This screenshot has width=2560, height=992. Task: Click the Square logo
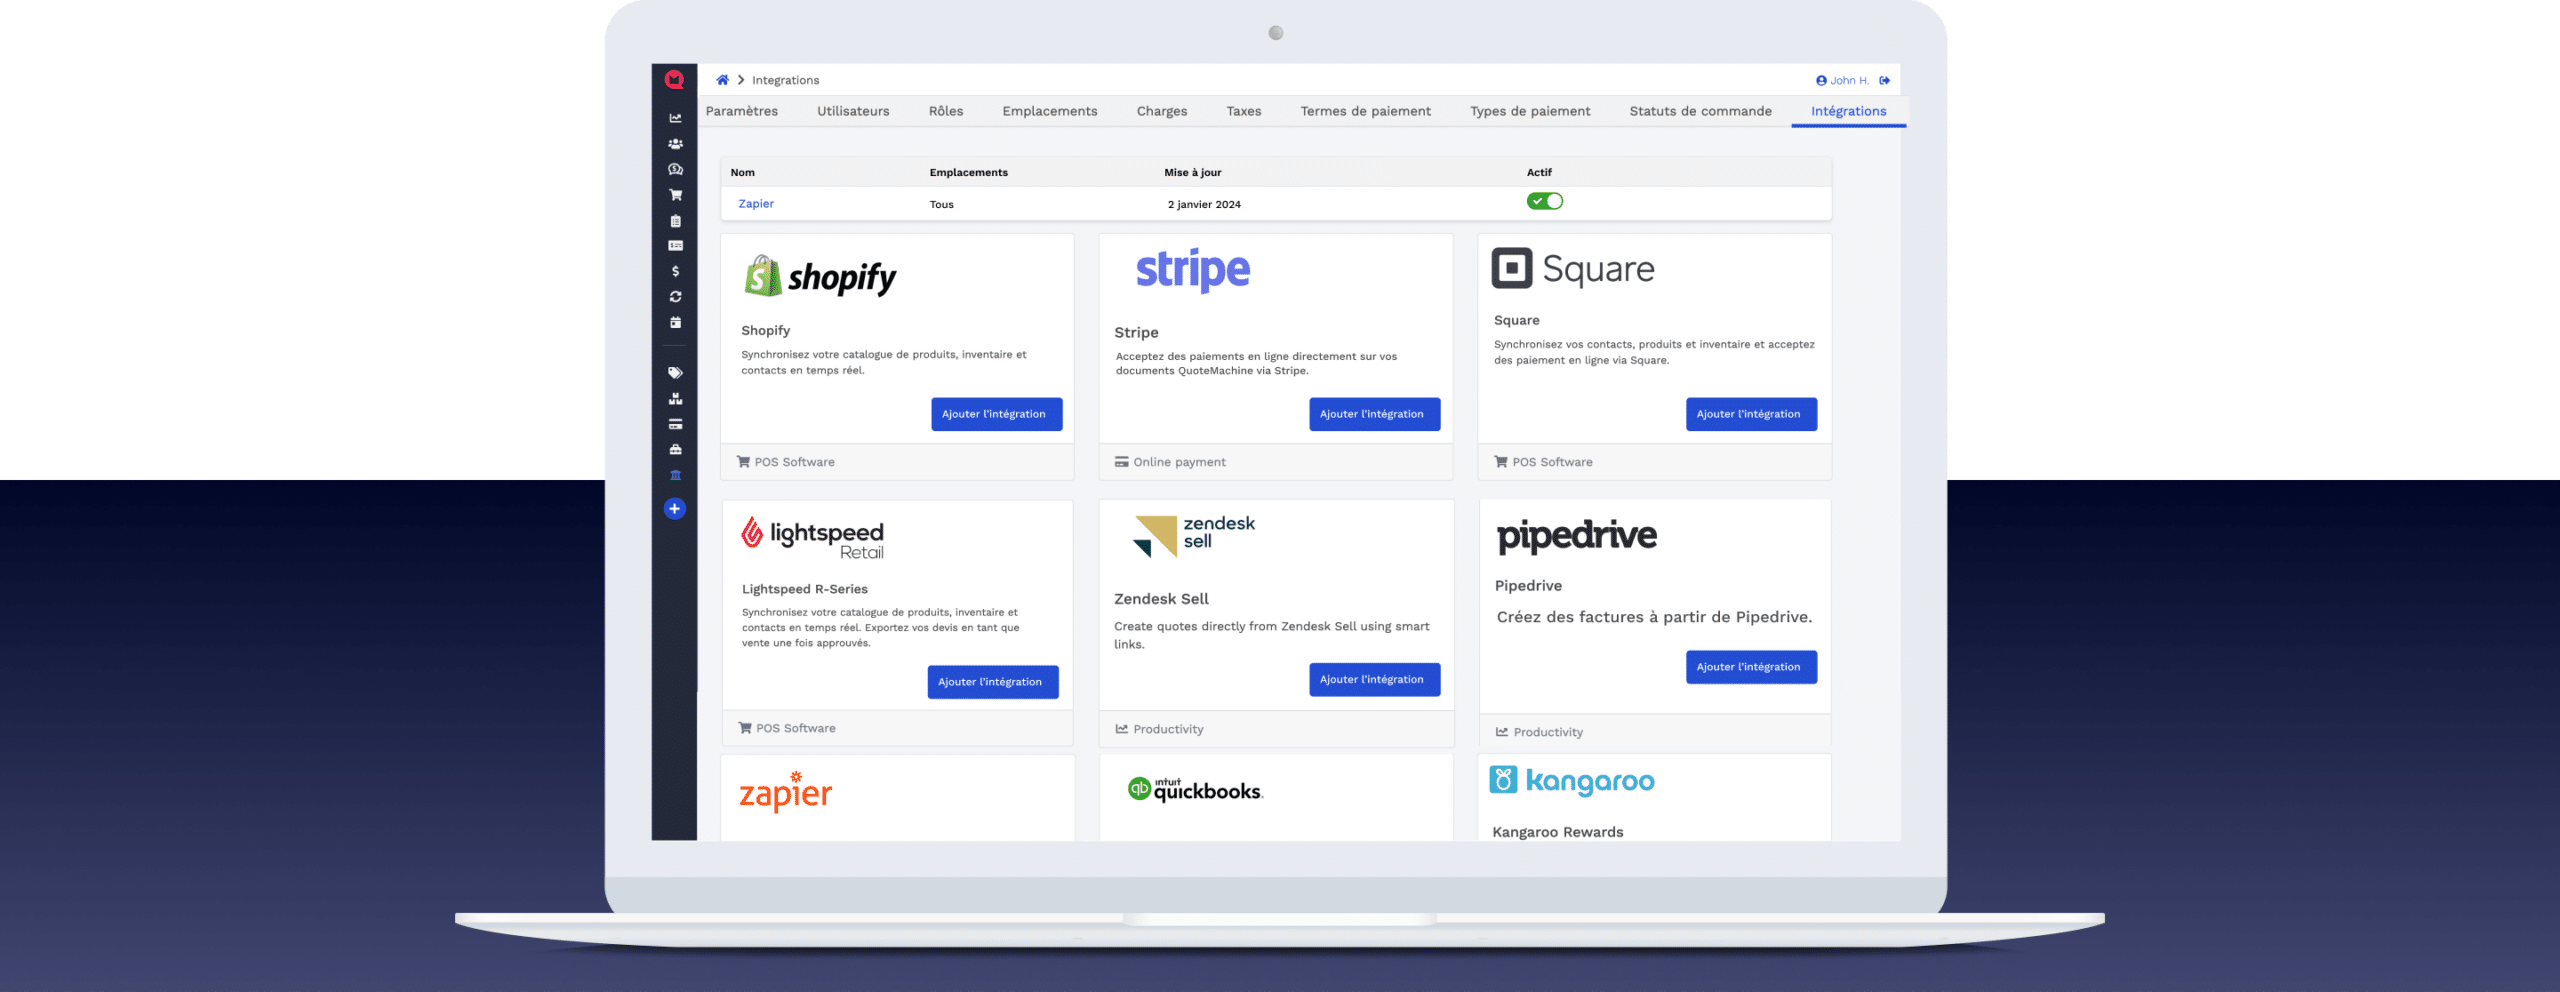[1573, 268]
